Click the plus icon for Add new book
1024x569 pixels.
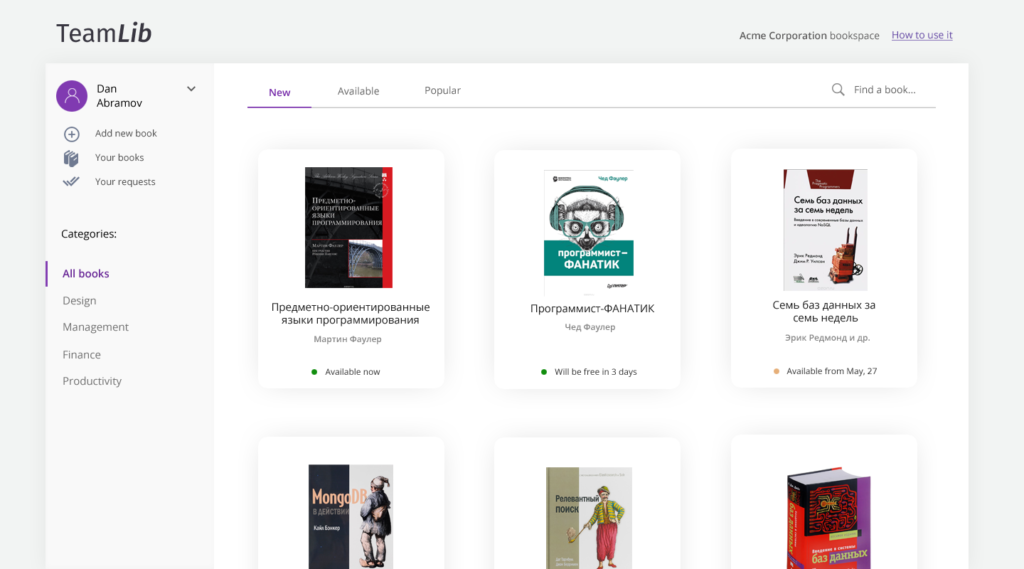(72, 134)
